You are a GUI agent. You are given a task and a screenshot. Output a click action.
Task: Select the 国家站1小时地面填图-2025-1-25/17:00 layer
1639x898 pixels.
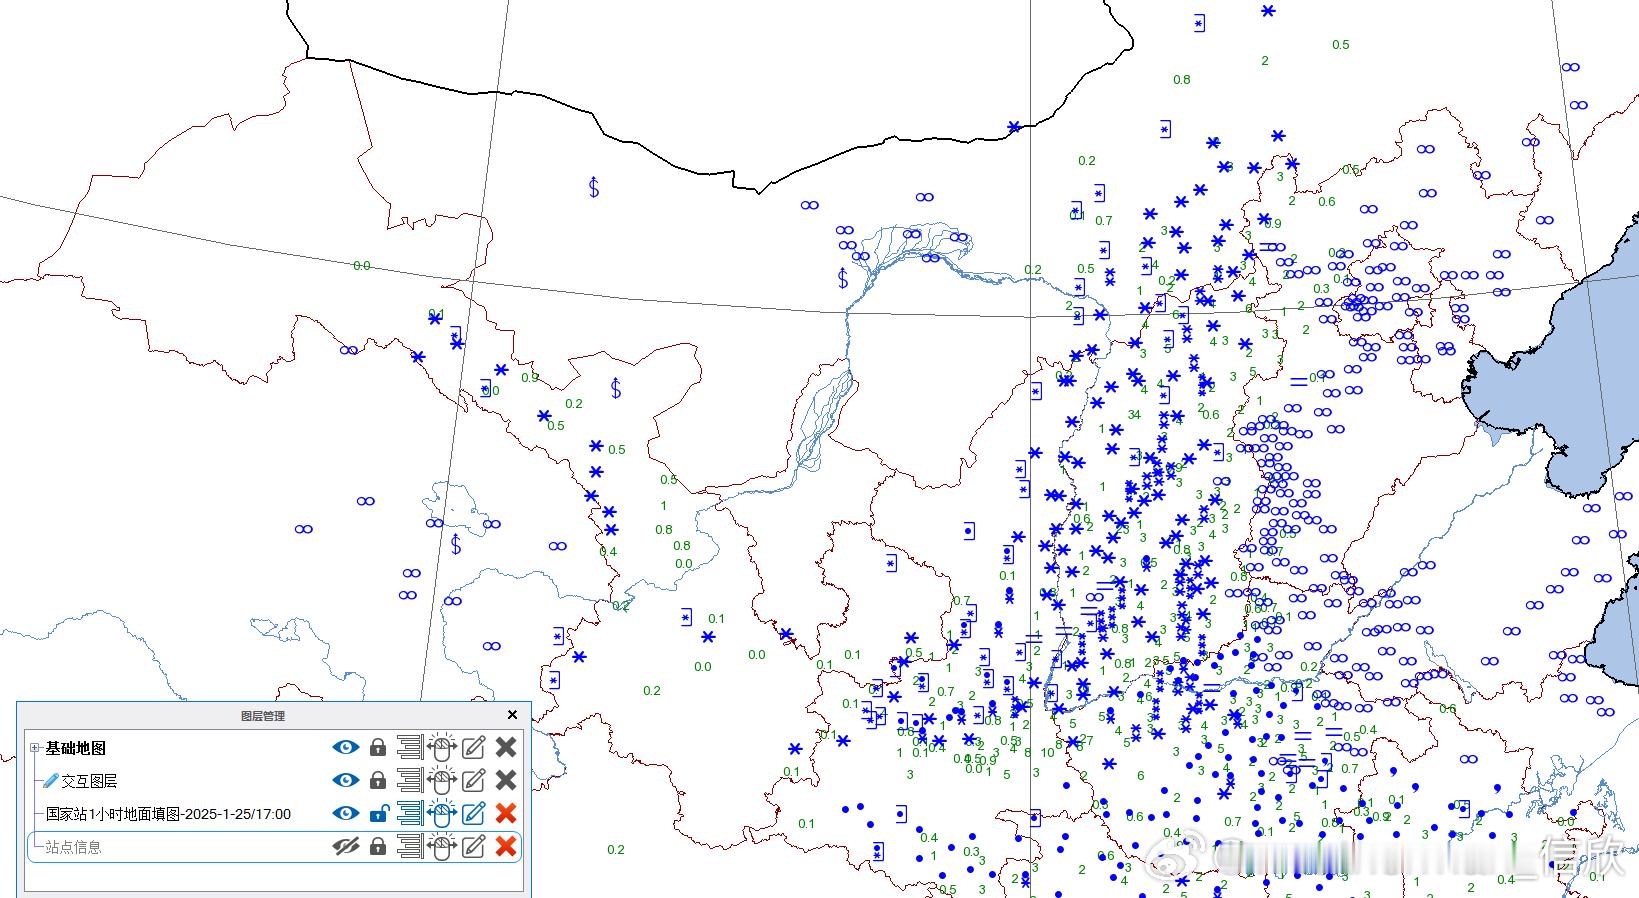point(168,814)
